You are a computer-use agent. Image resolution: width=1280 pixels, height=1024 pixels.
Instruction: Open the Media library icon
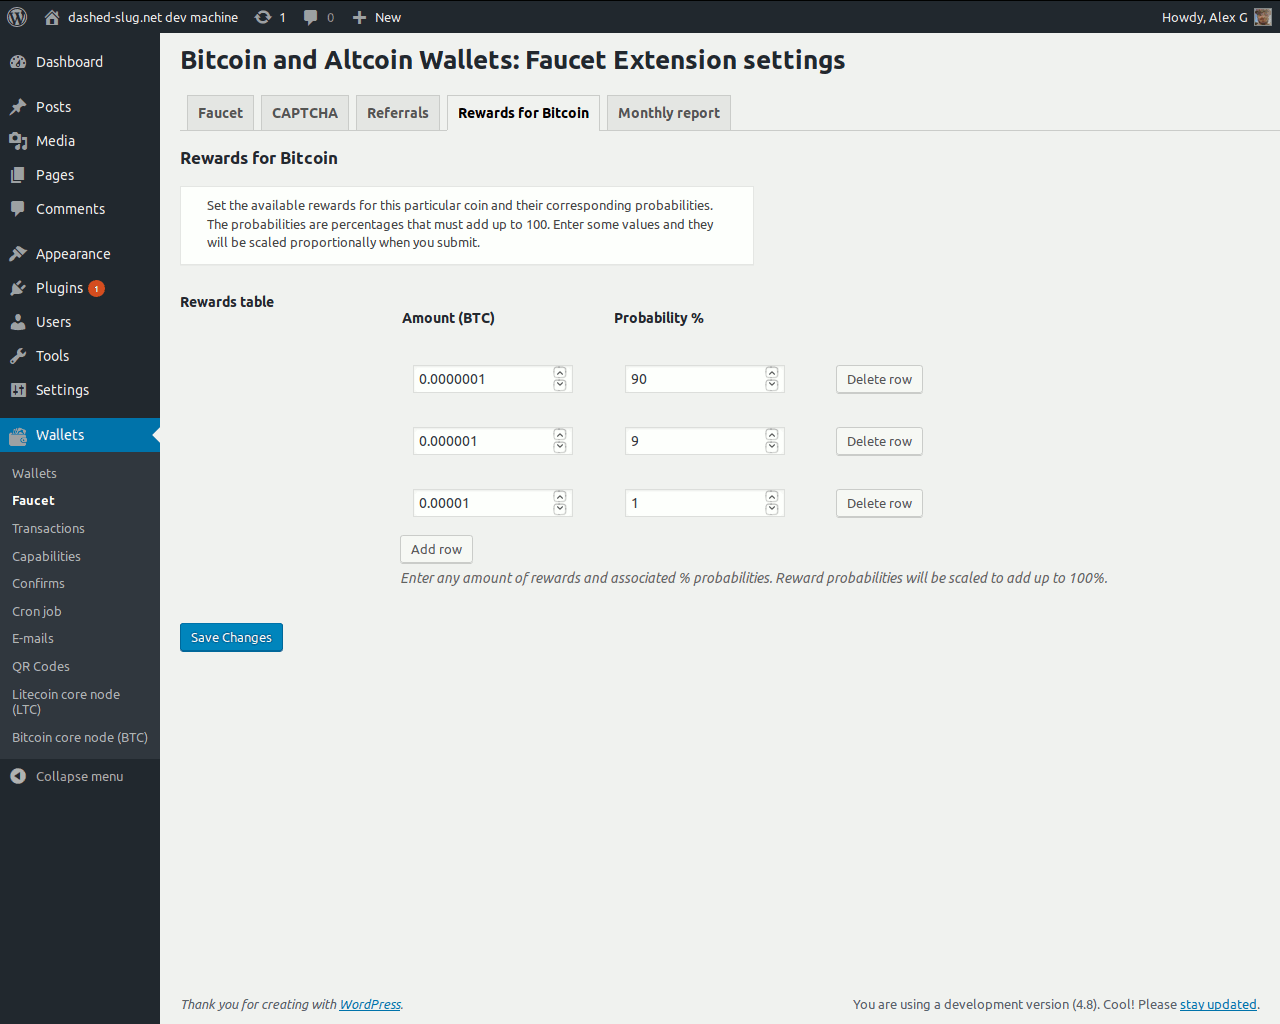[18, 141]
